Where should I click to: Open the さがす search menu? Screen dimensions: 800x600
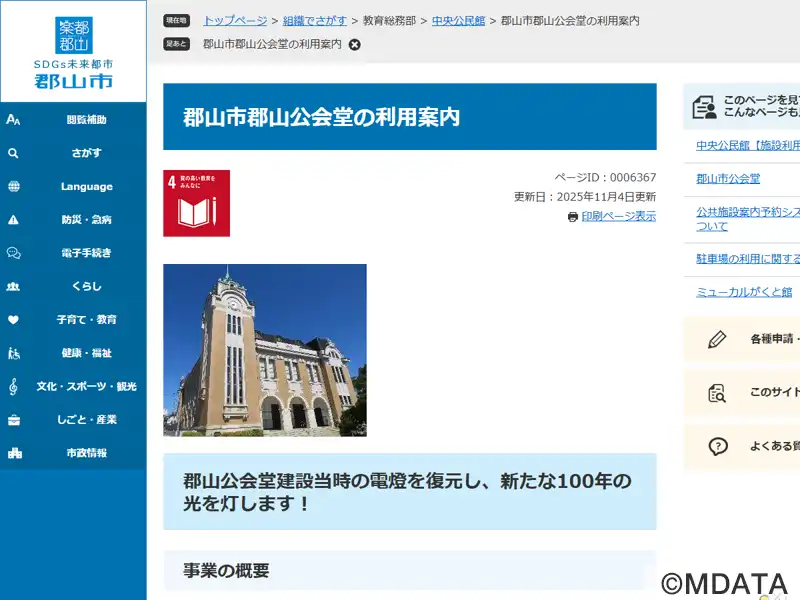[73, 153]
